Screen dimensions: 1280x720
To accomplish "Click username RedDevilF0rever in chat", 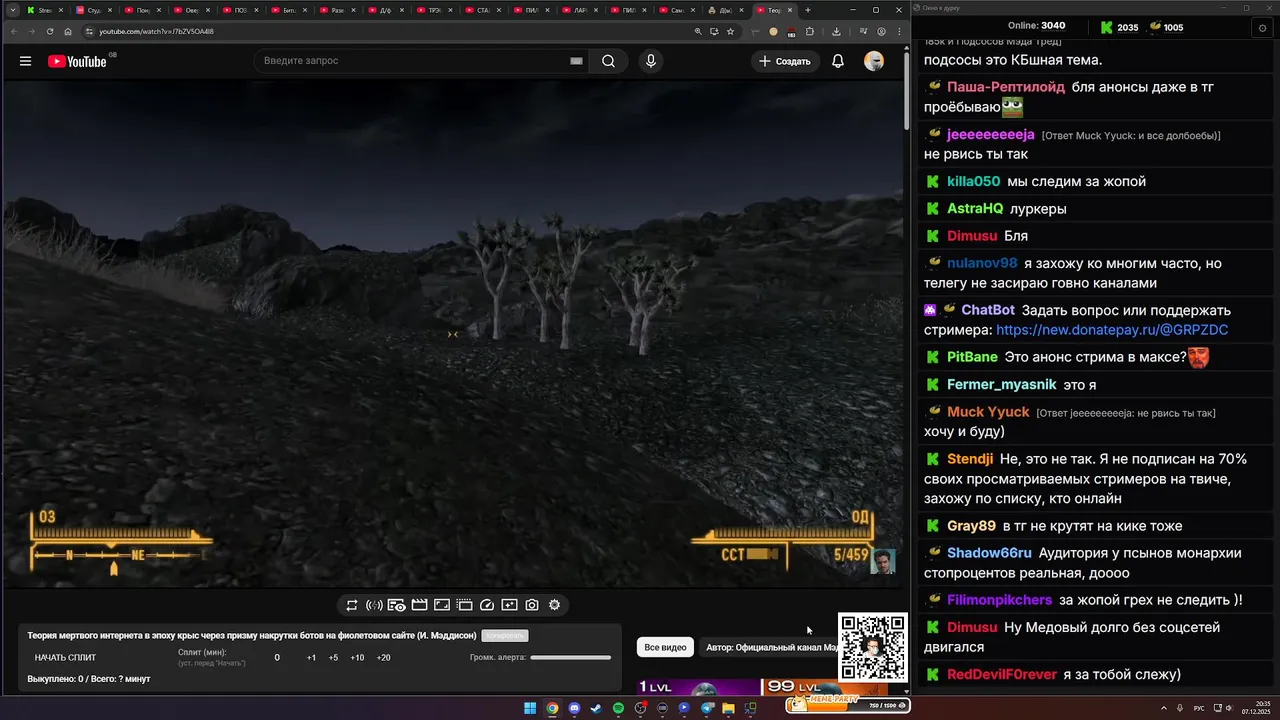I will click(x=1002, y=675).
